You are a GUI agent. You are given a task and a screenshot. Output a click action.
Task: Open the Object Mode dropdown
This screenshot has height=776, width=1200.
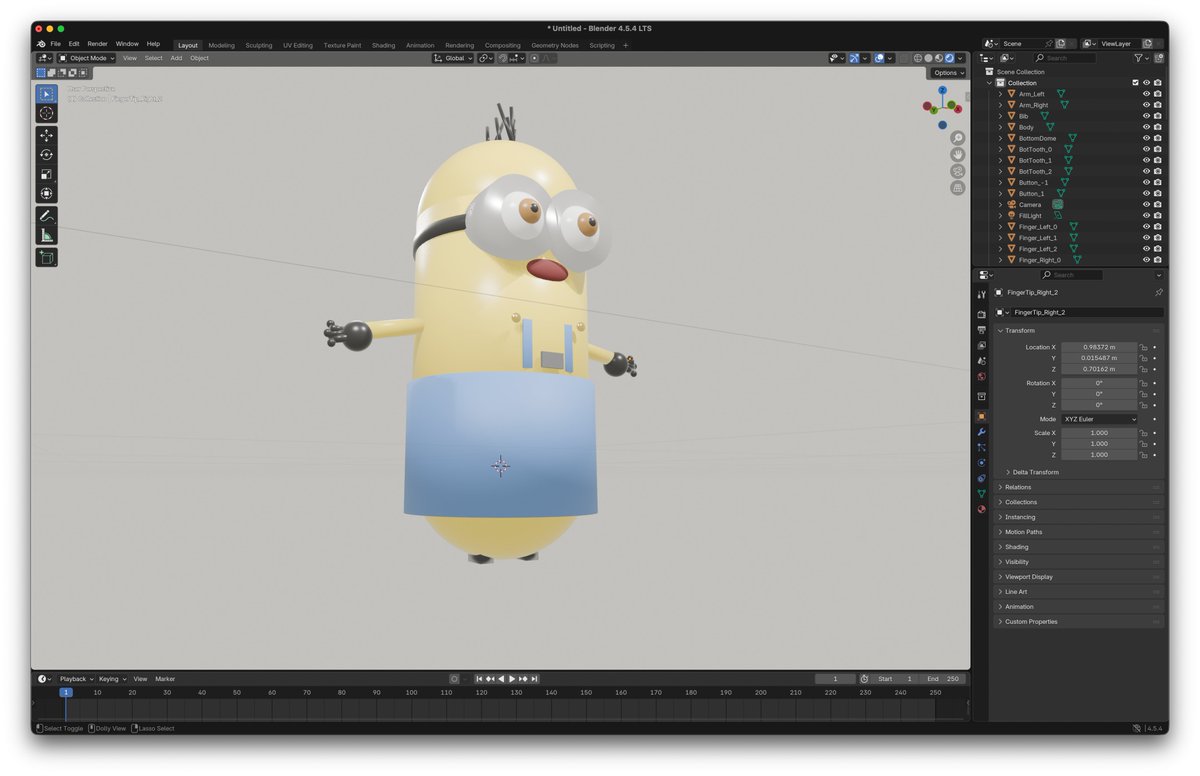click(87, 58)
